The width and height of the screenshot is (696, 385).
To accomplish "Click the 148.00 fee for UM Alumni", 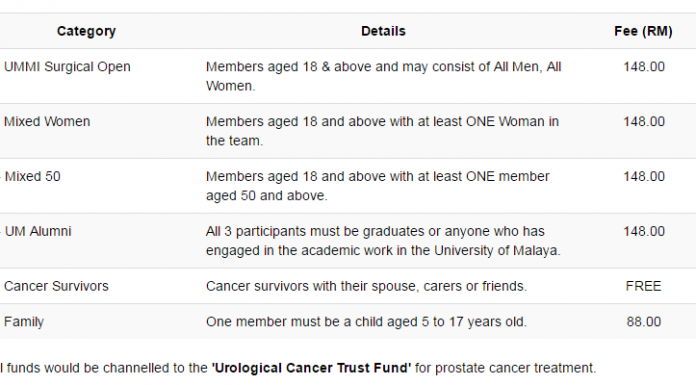I will coord(644,231).
